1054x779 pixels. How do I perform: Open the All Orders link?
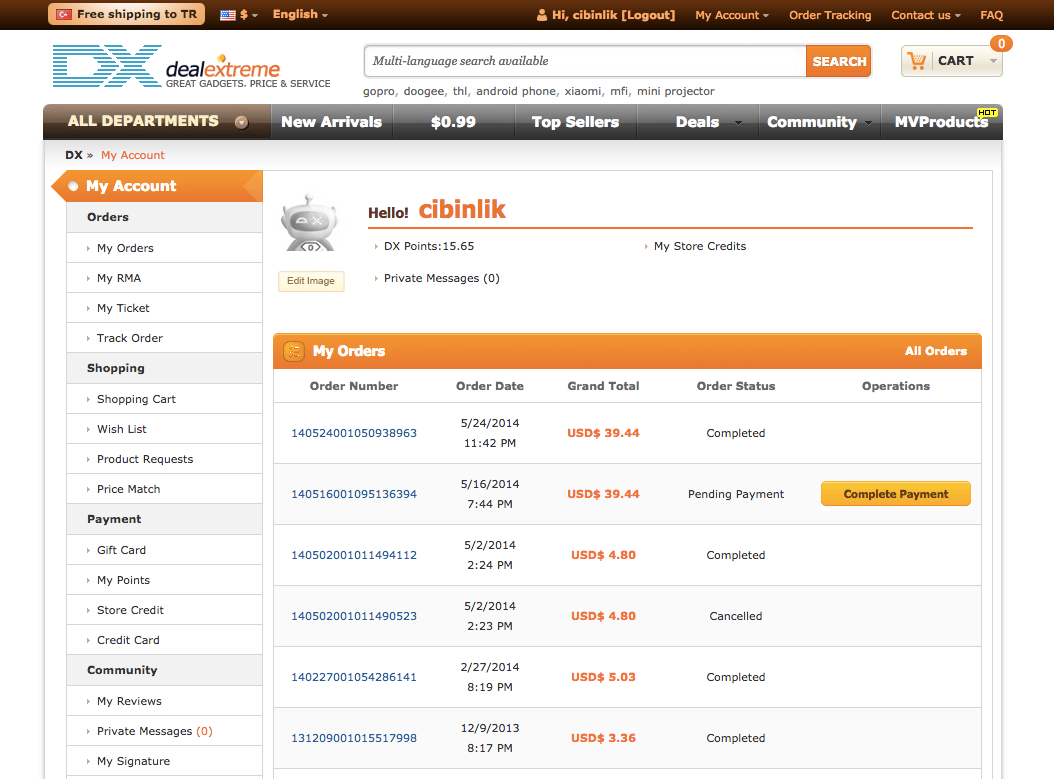(x=935, y=351)
